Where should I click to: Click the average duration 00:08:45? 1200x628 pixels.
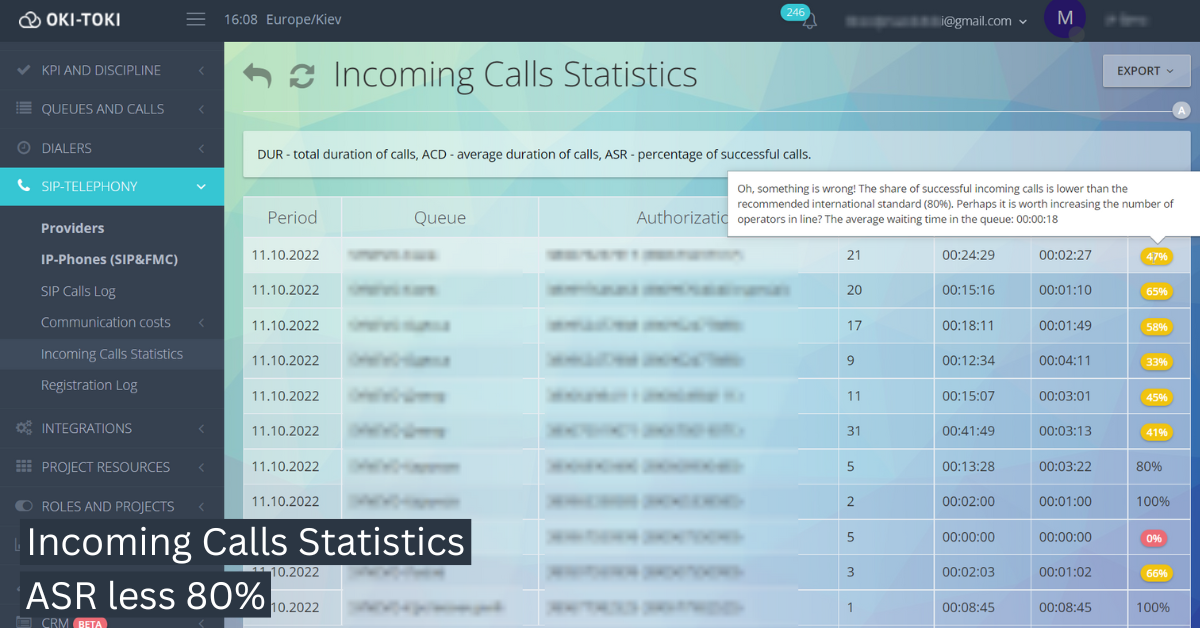tap(1065, 607)
